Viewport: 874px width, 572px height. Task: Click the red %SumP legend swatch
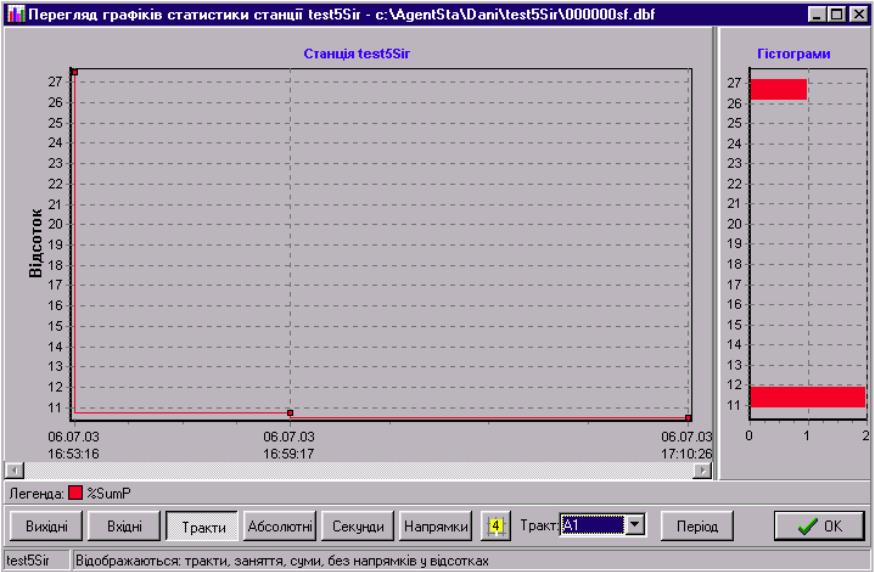coord(75,493)
